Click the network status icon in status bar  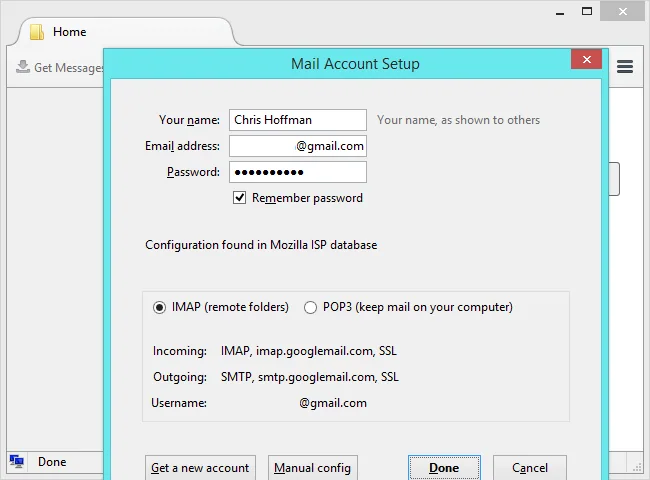(17, 461)
